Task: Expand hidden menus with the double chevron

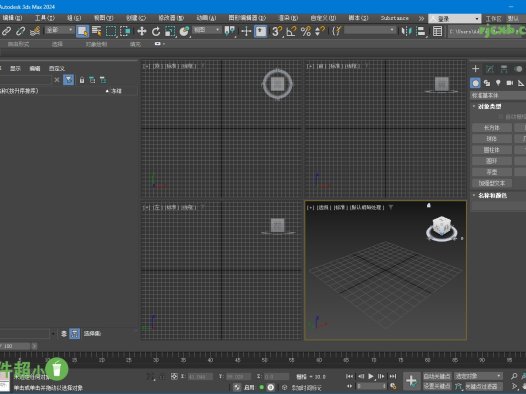Action: pyautogui.click(x=421, y=18)
